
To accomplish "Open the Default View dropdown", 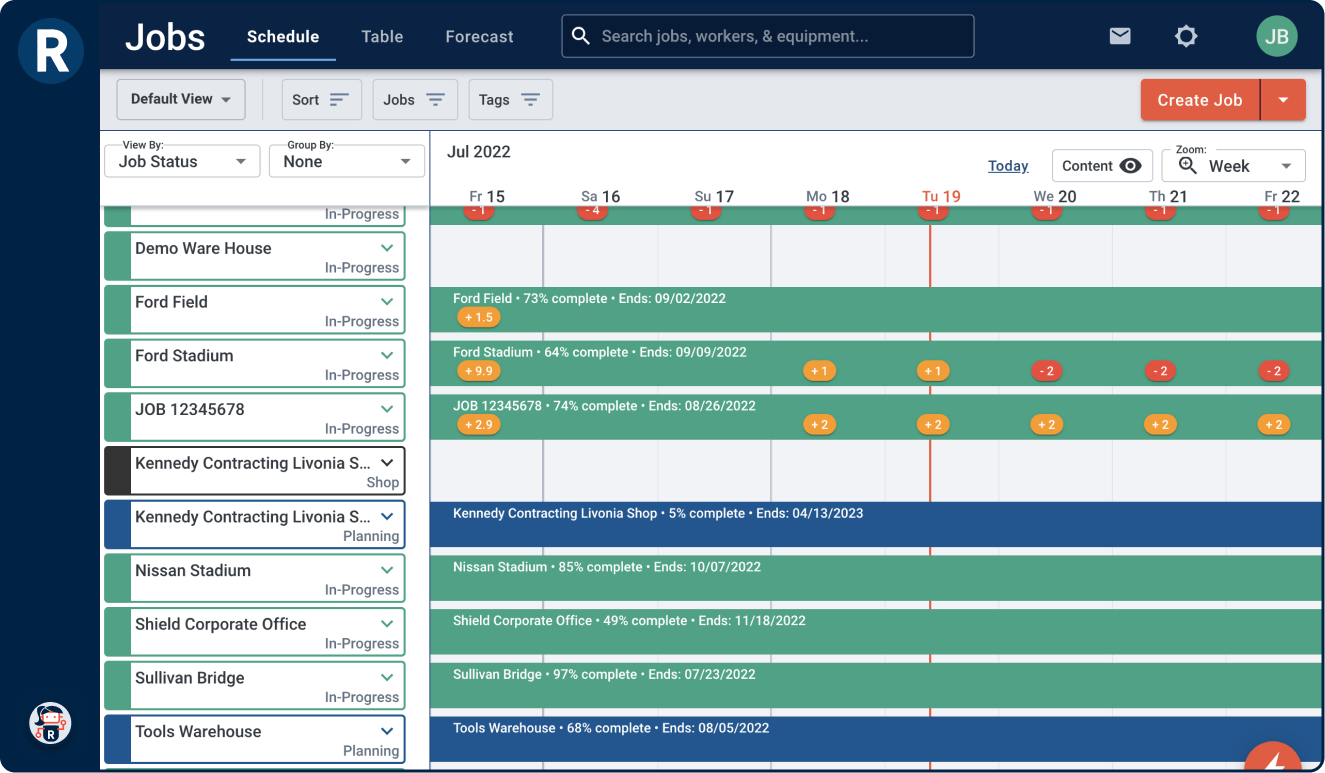I will [181, 99].
